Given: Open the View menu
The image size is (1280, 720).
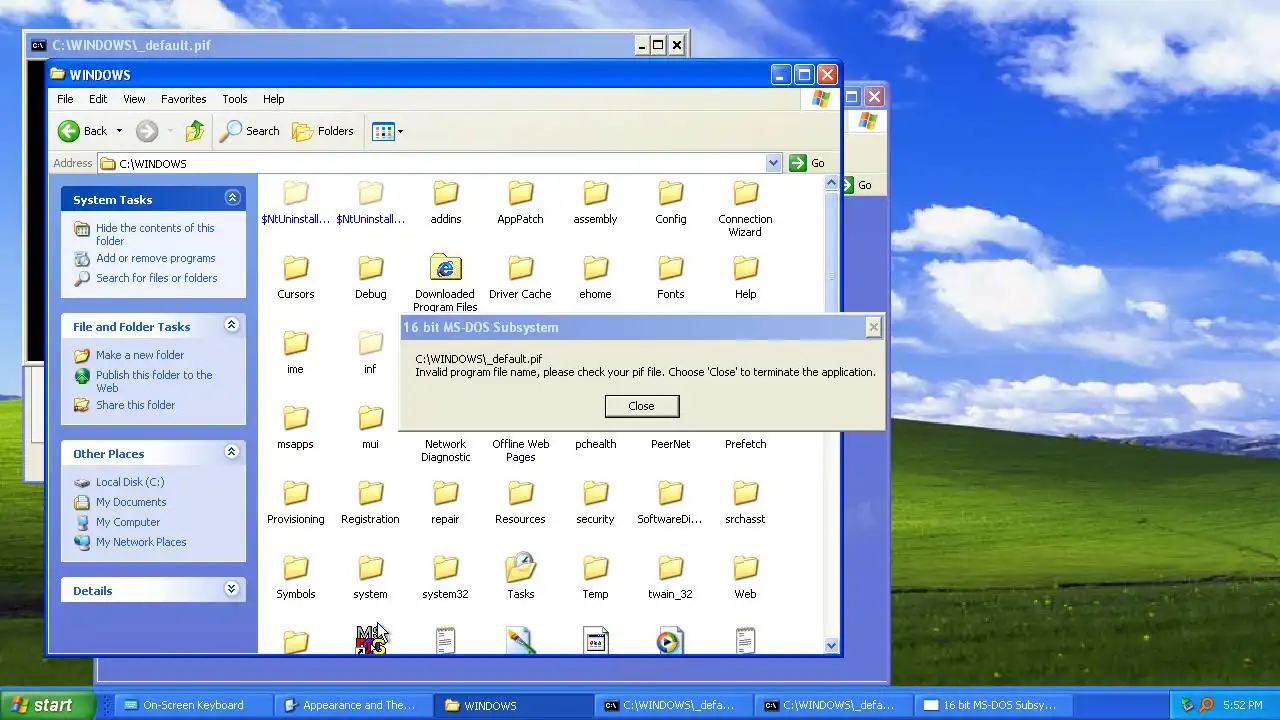Looking at the screenshot, I should point(134,99).
